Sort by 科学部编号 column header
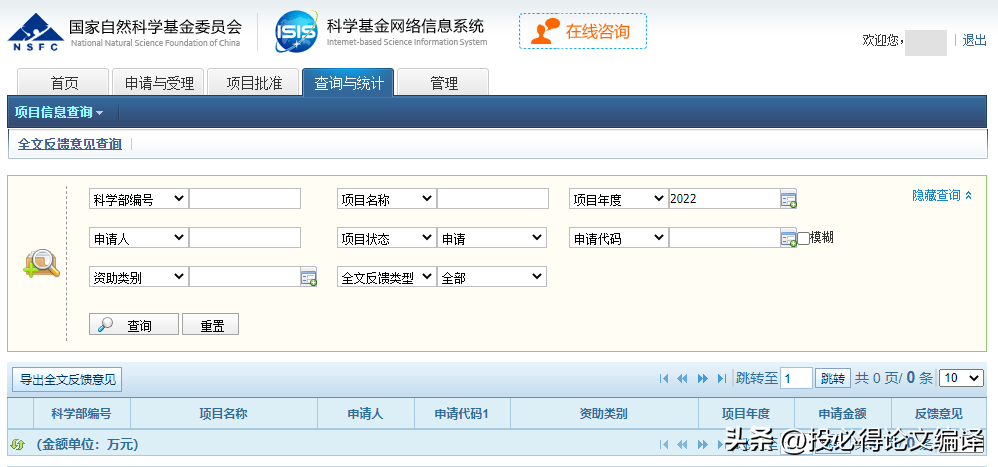 click(x=81, y=414)
